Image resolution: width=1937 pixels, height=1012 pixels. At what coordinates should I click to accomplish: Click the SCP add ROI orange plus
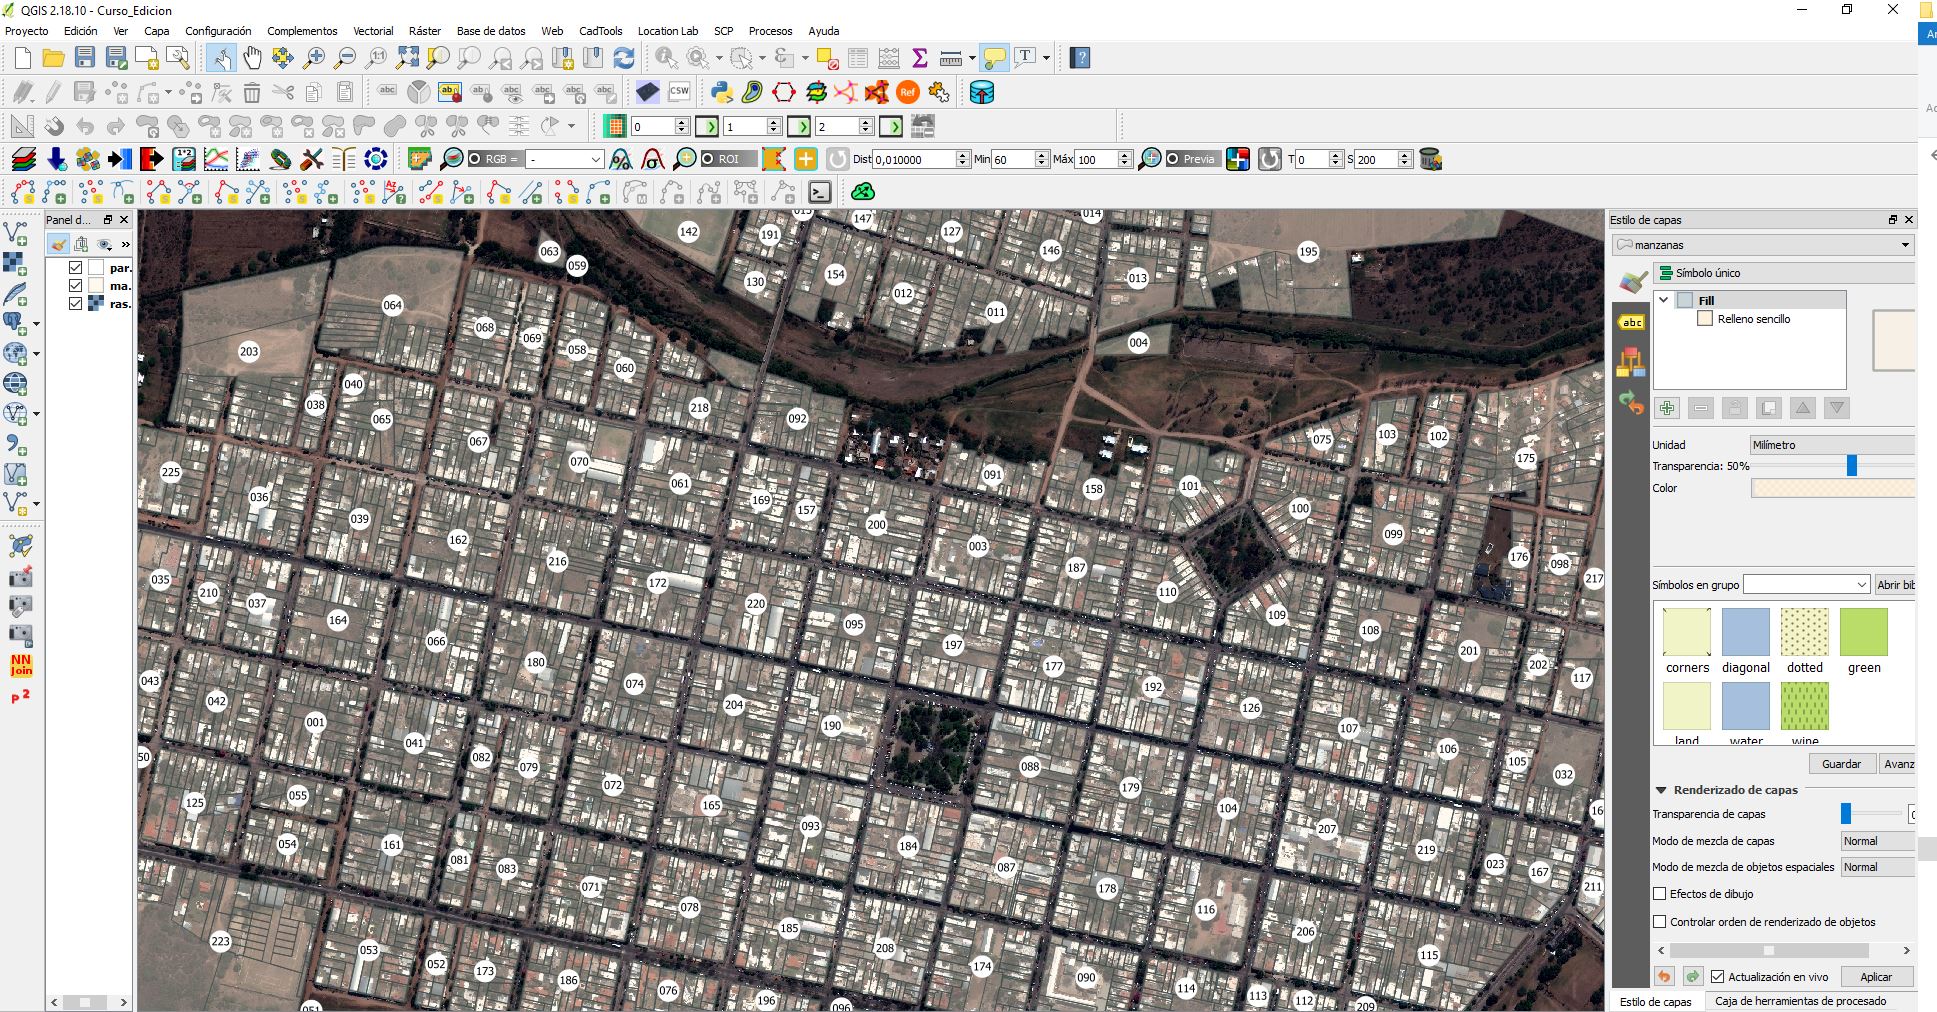coord(805,159)
